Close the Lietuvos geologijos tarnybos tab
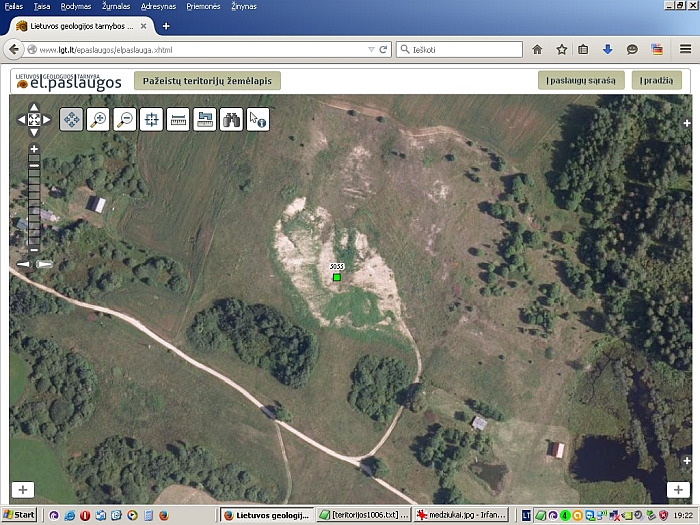 (143, 26)
